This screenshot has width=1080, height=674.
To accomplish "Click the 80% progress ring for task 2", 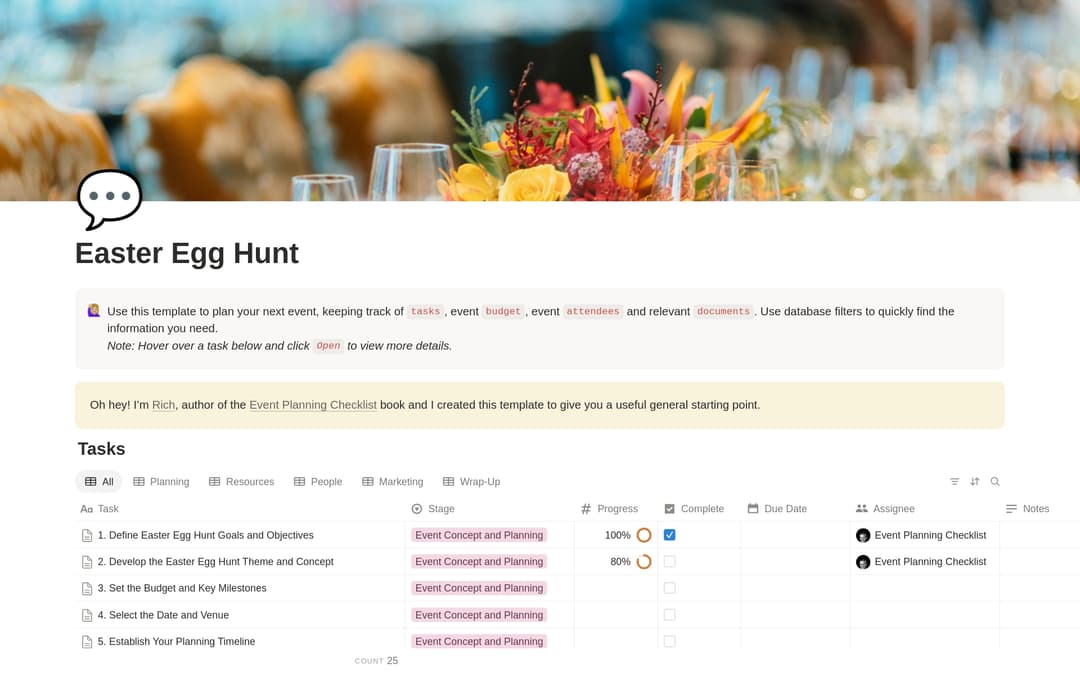I will [644, 562].
